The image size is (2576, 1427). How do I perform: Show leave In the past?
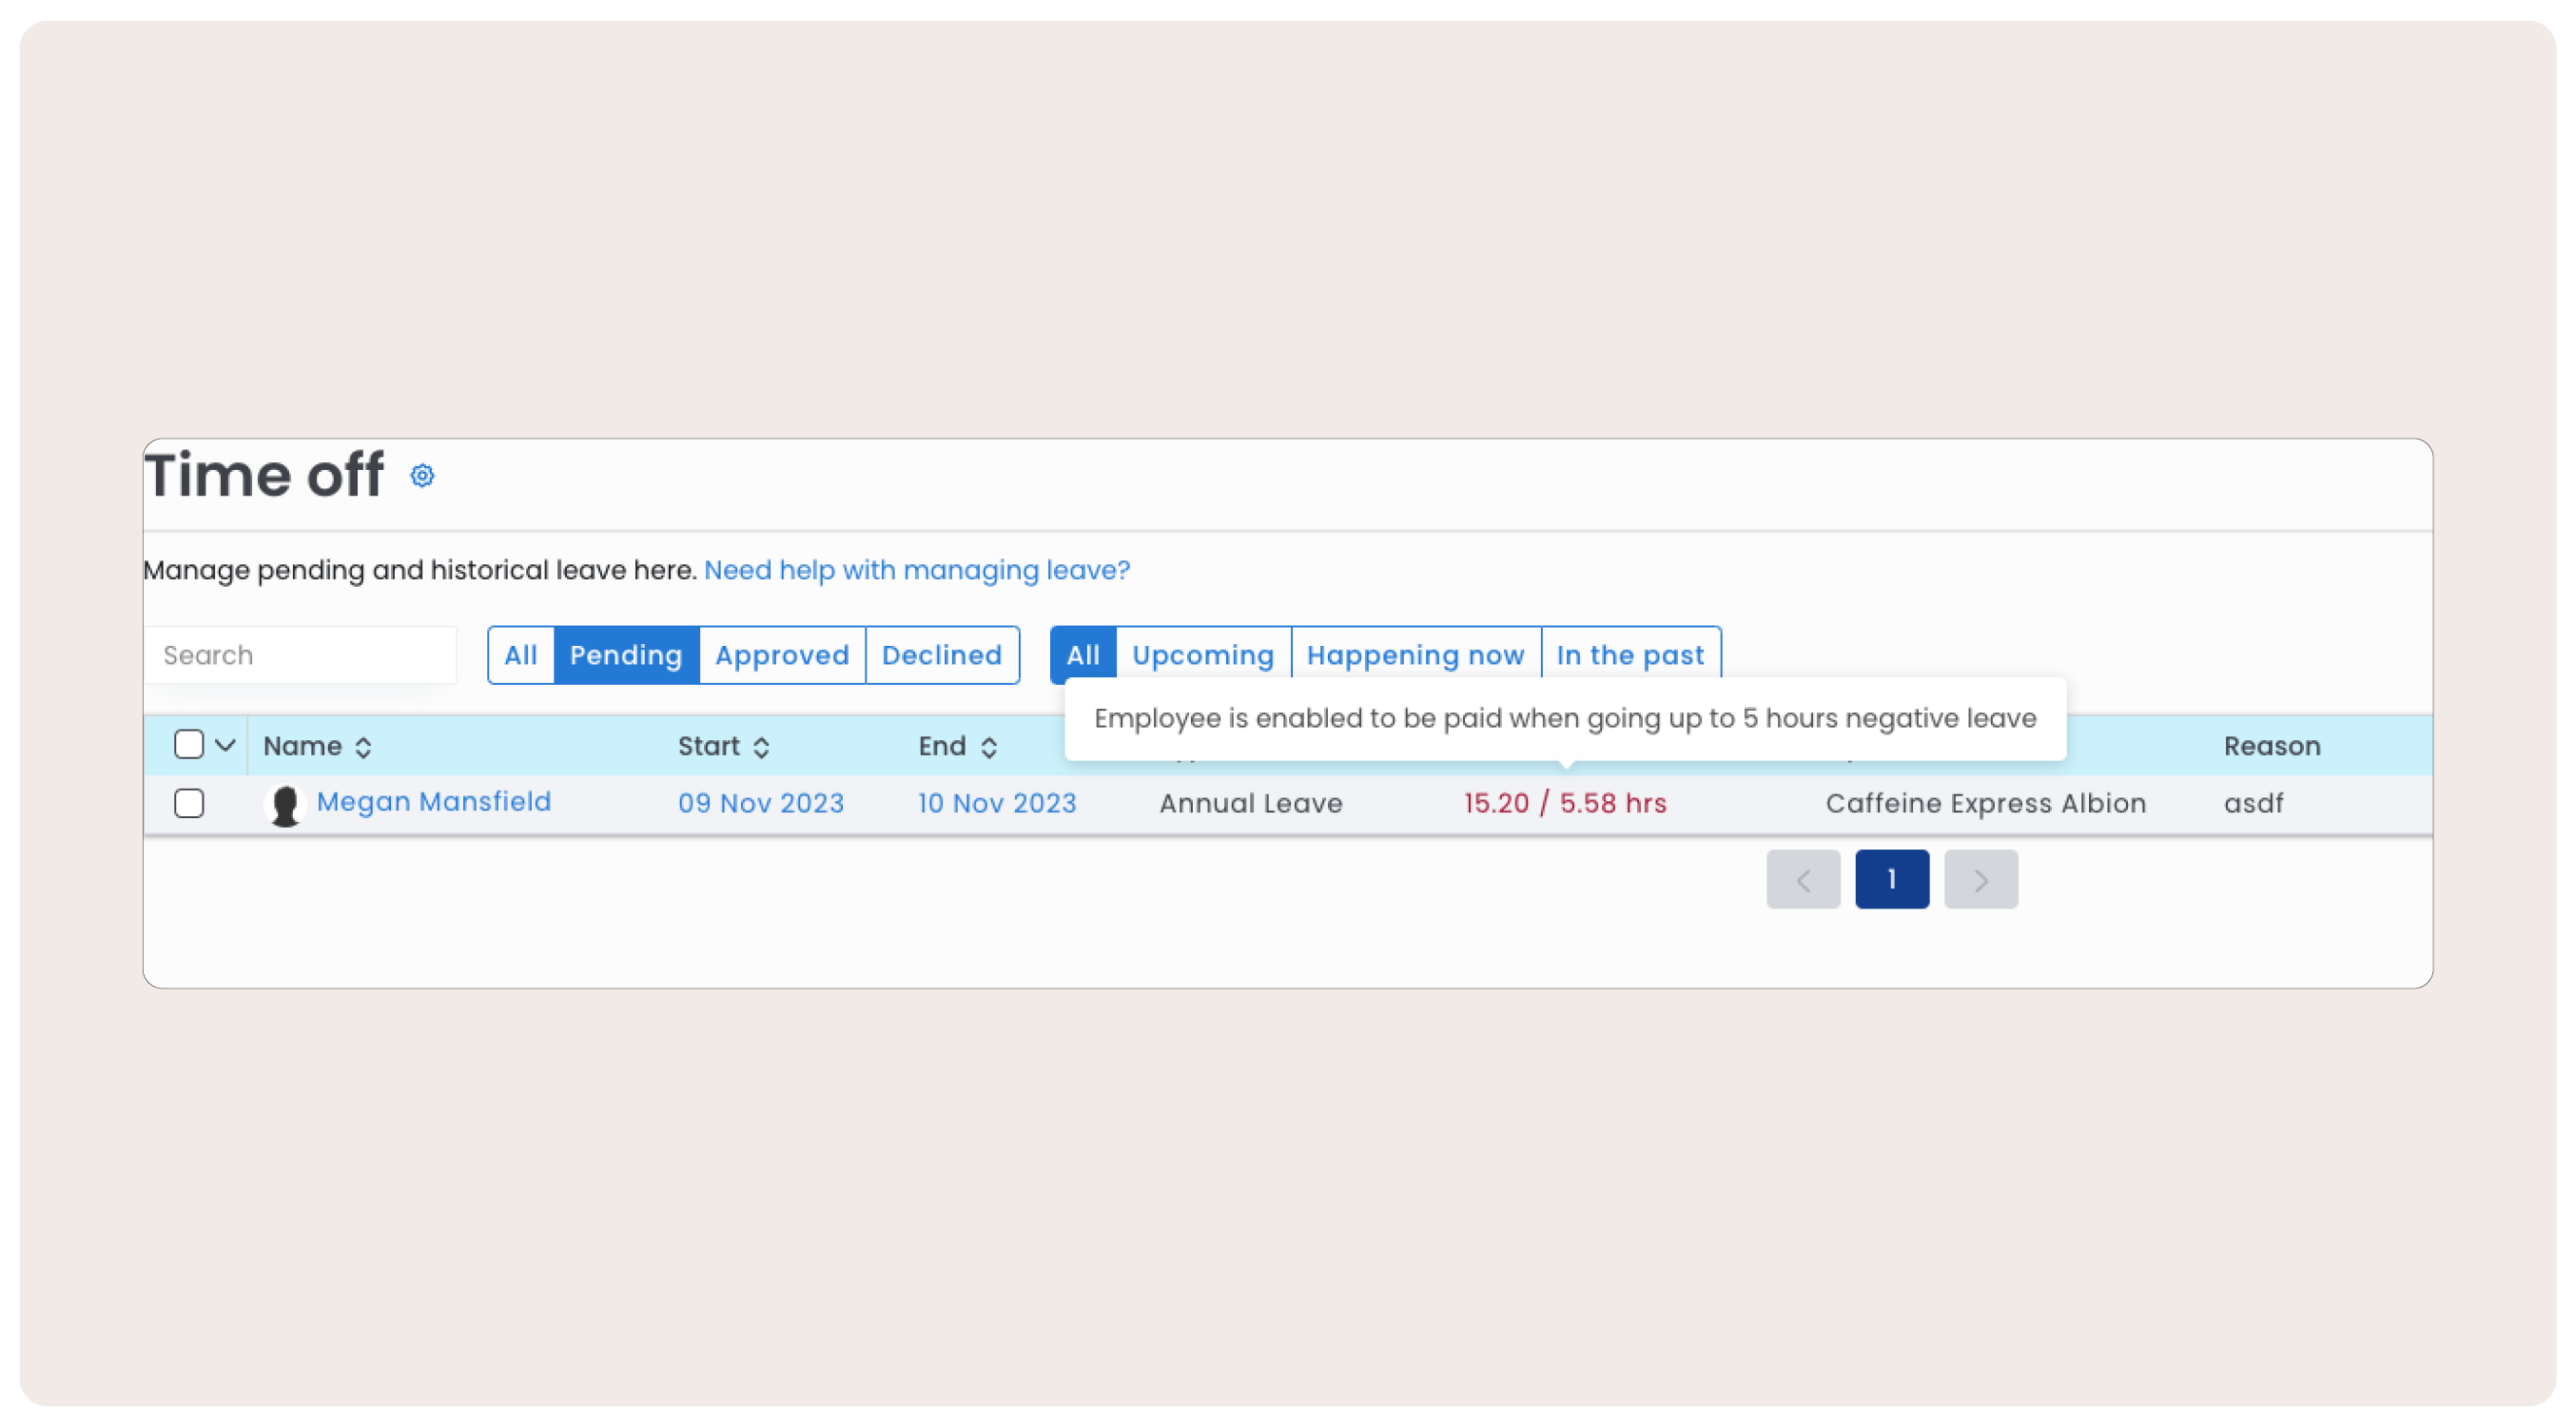(1629, 655)
